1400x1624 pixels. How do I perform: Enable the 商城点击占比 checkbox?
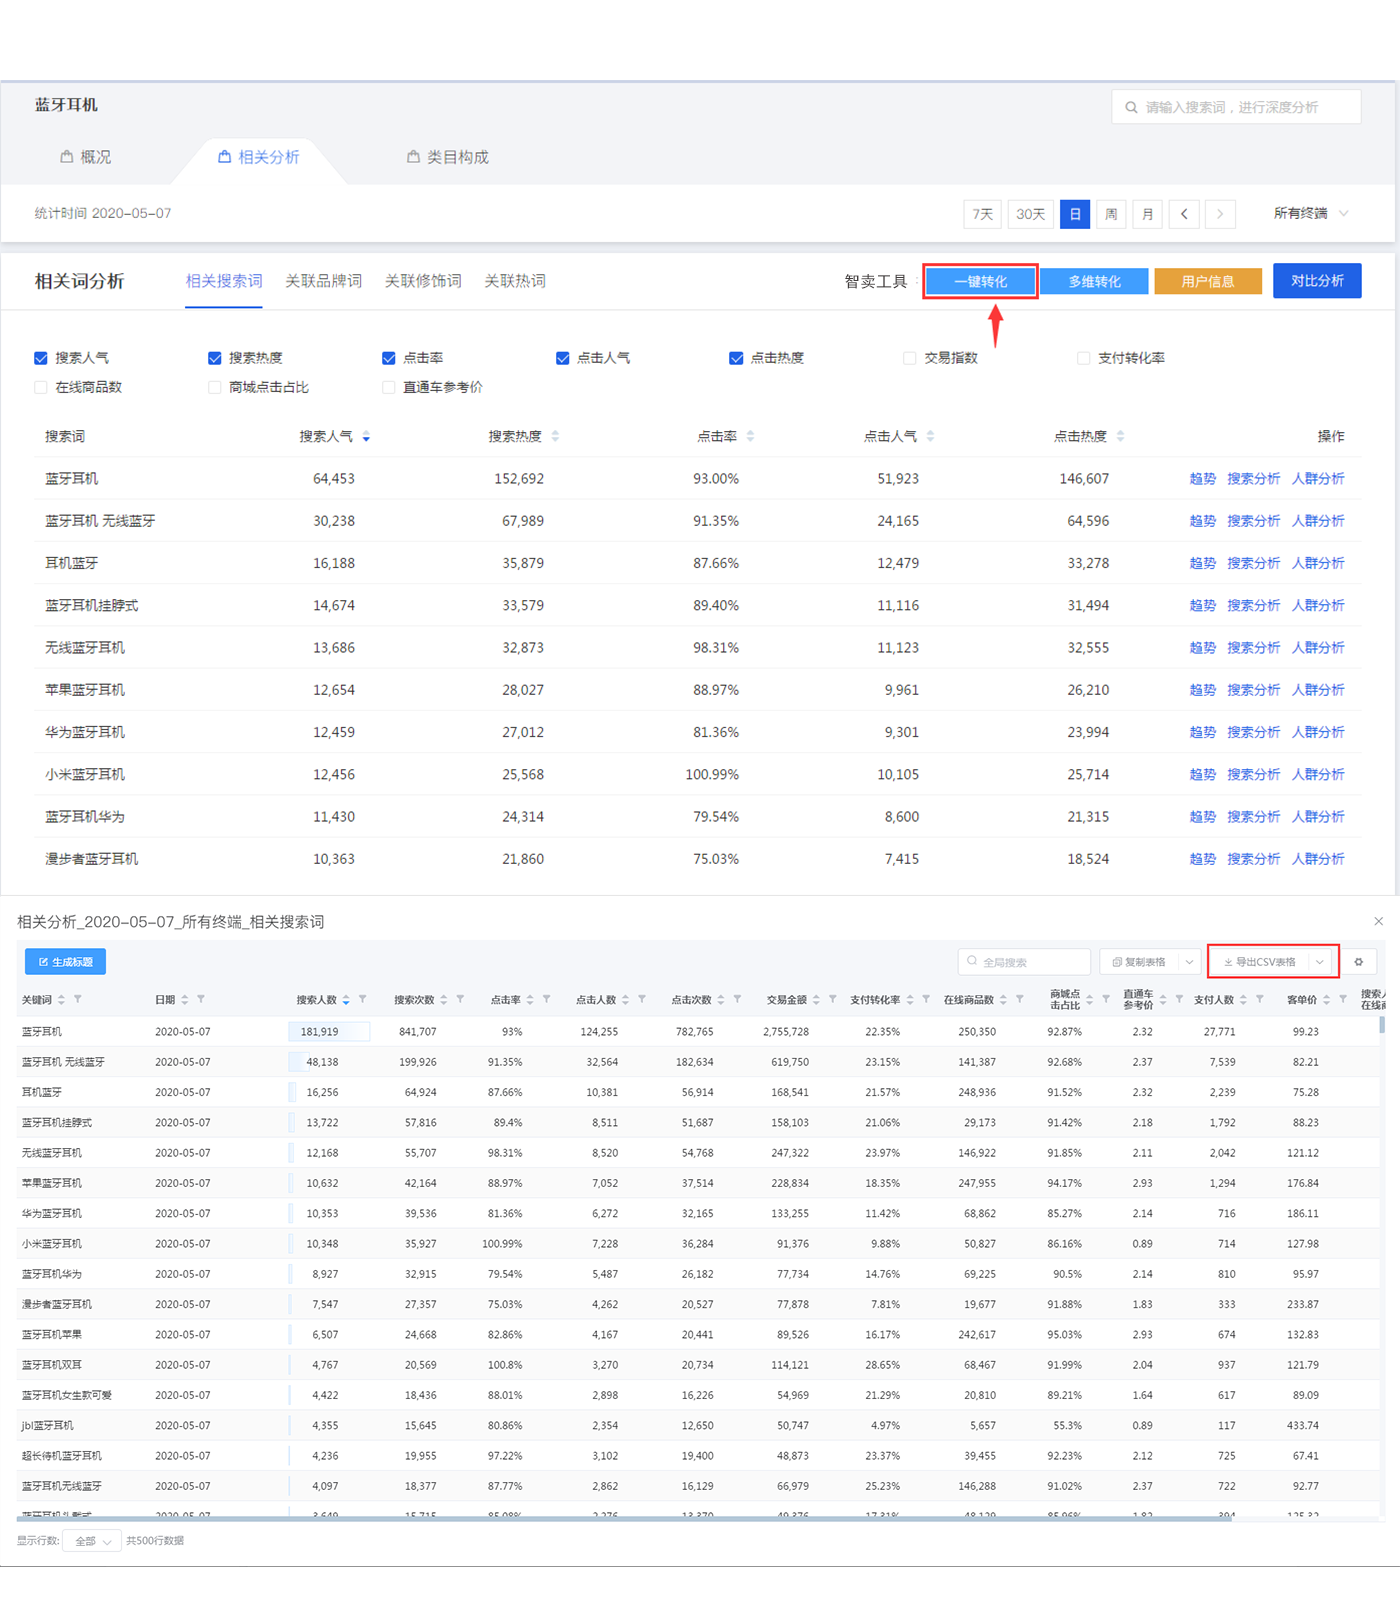coord(215,388)
